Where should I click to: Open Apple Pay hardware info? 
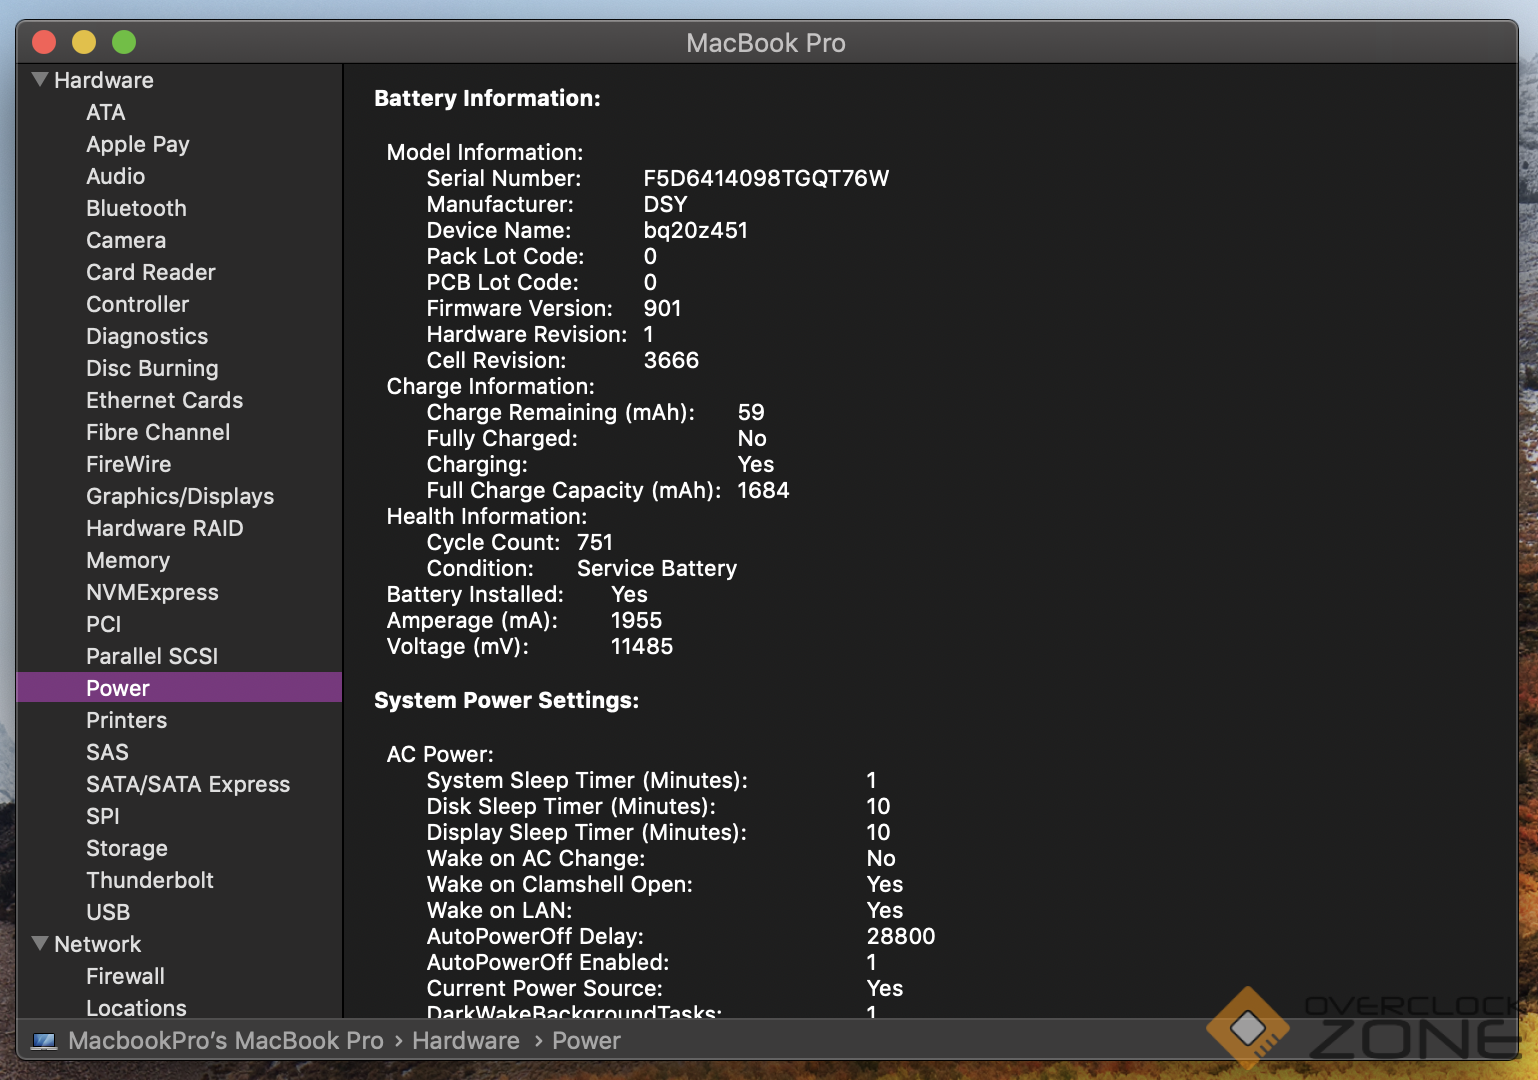click(x=138, y=144)
